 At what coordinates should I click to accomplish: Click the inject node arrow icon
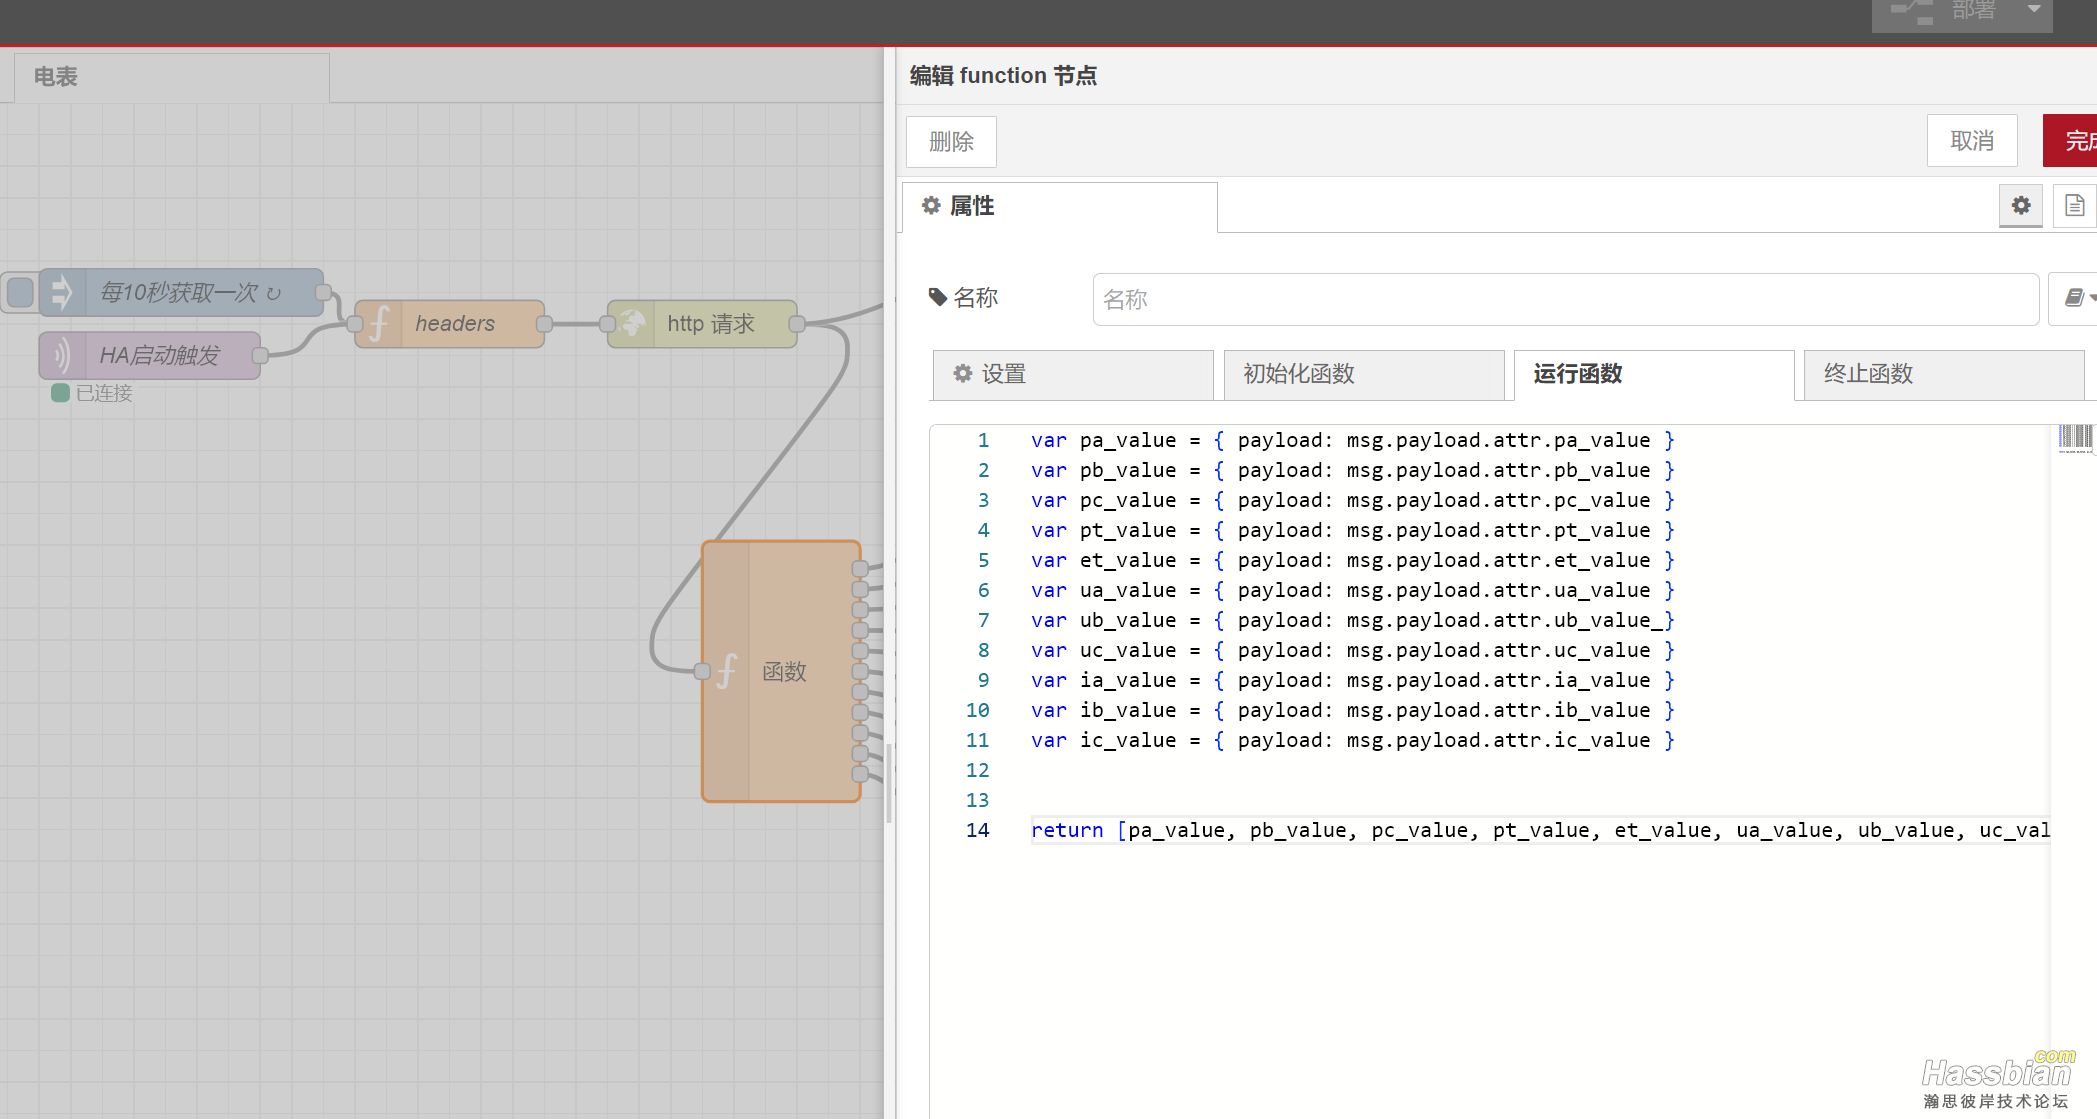(62, 292)
